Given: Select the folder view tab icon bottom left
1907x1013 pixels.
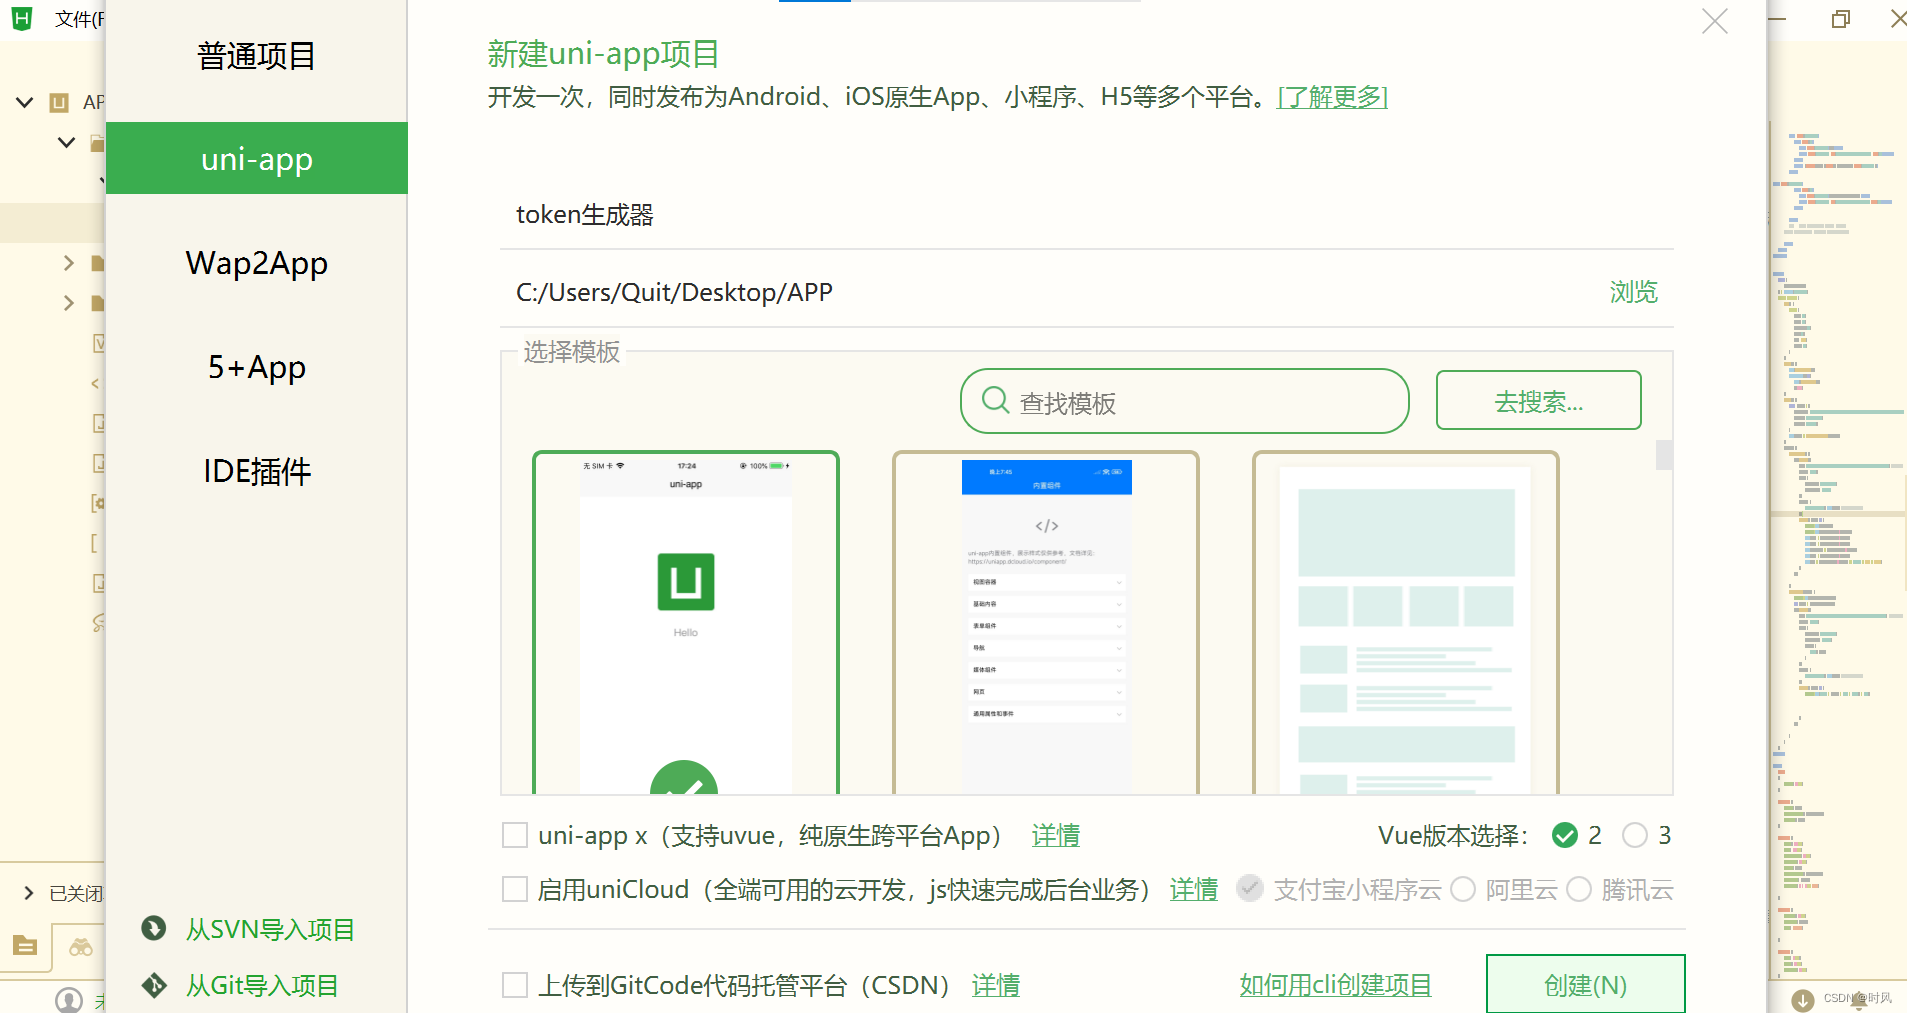Looking at the screenshot, I should 25,947.
